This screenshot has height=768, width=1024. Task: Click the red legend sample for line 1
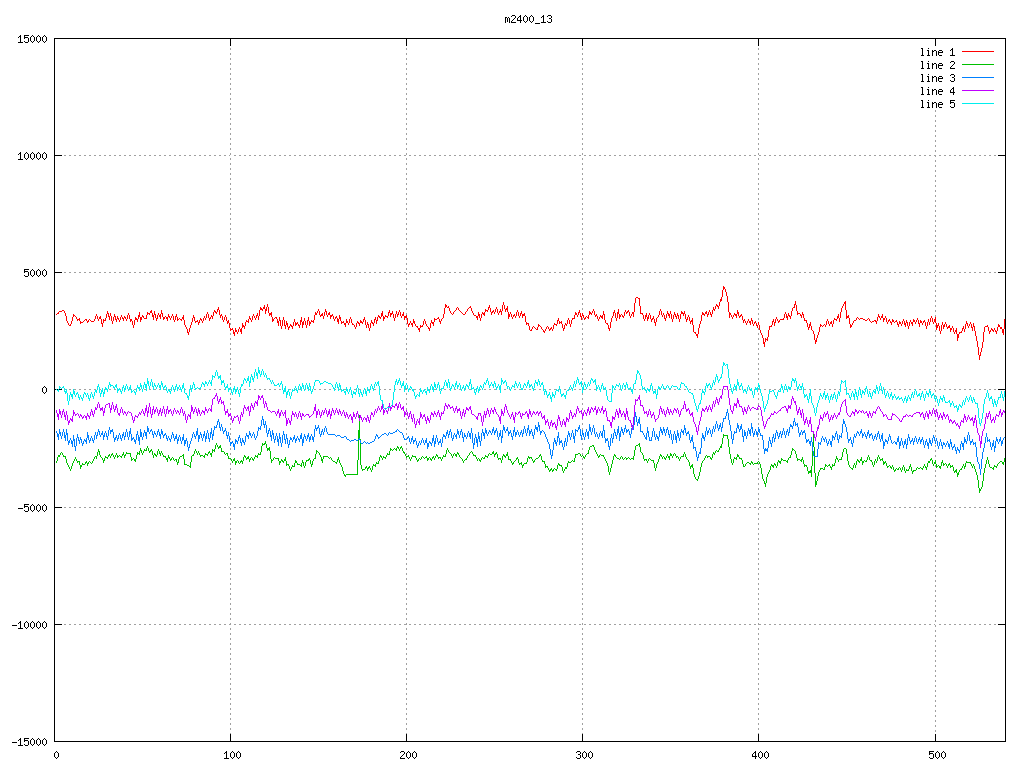click(x=978, y=52)
